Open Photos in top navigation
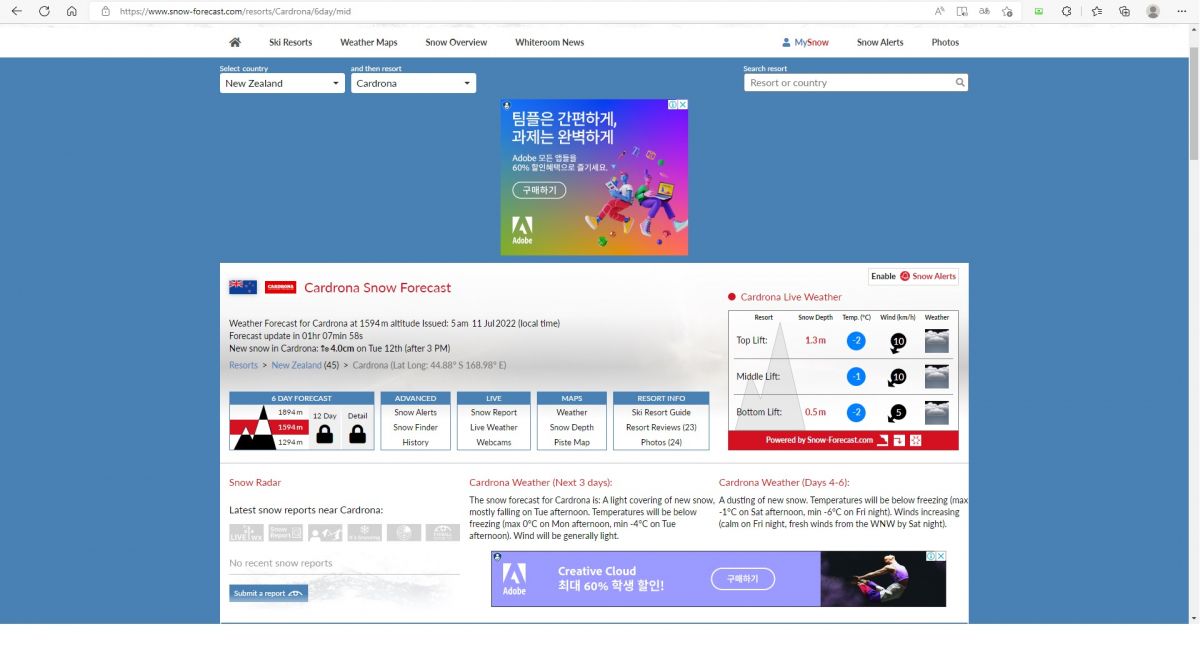 tap(945, 42)
